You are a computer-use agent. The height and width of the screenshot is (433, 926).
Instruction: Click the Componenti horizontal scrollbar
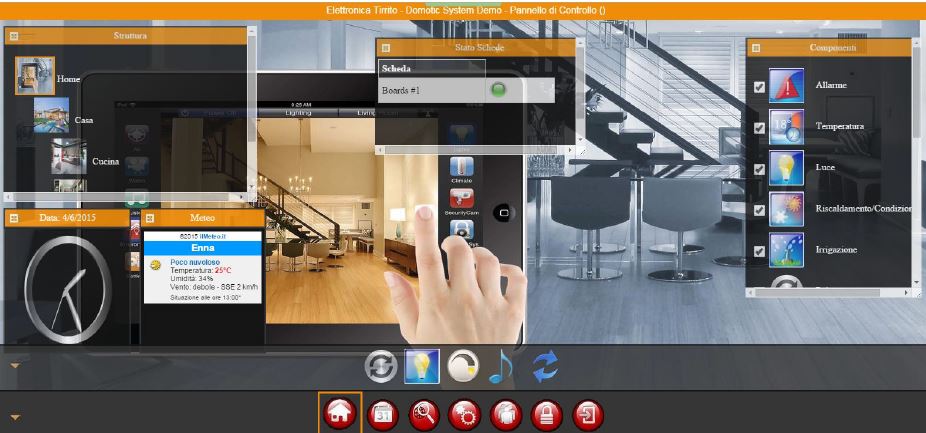(829, 292)
